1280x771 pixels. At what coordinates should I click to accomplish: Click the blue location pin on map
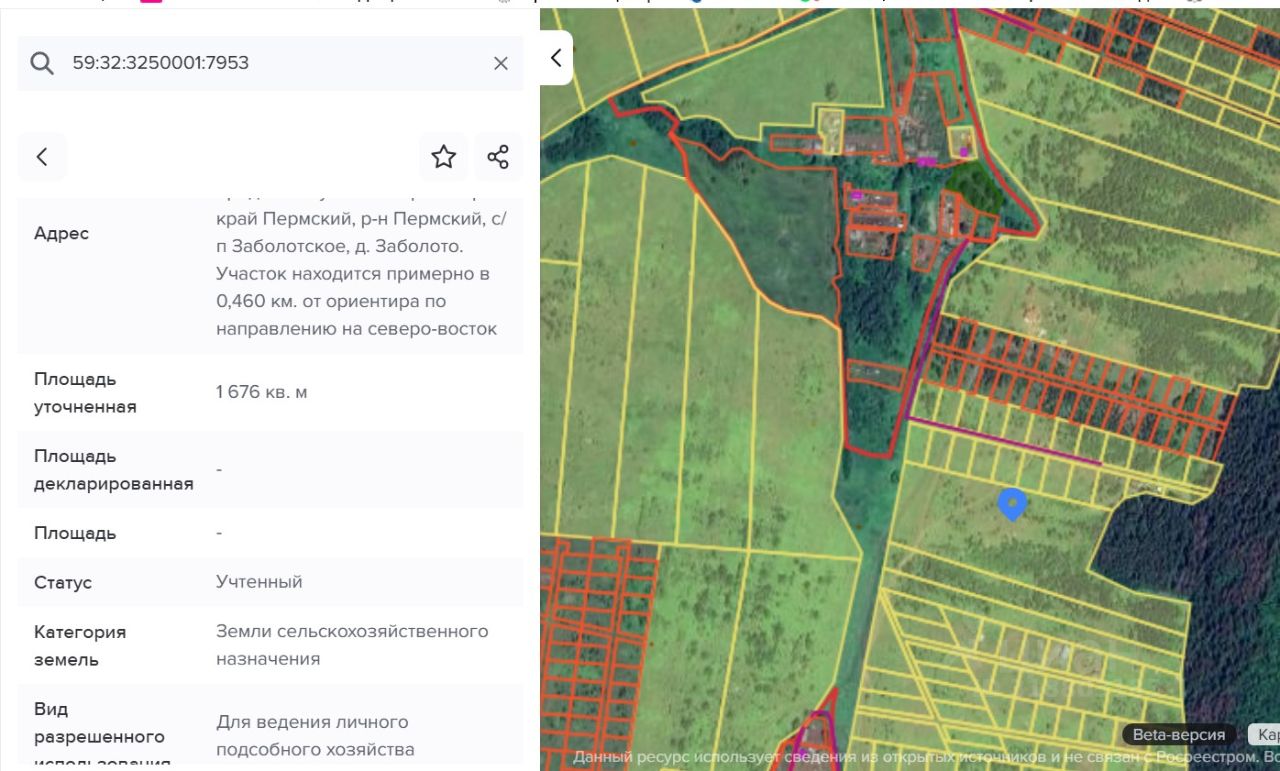pos(1012,503)
